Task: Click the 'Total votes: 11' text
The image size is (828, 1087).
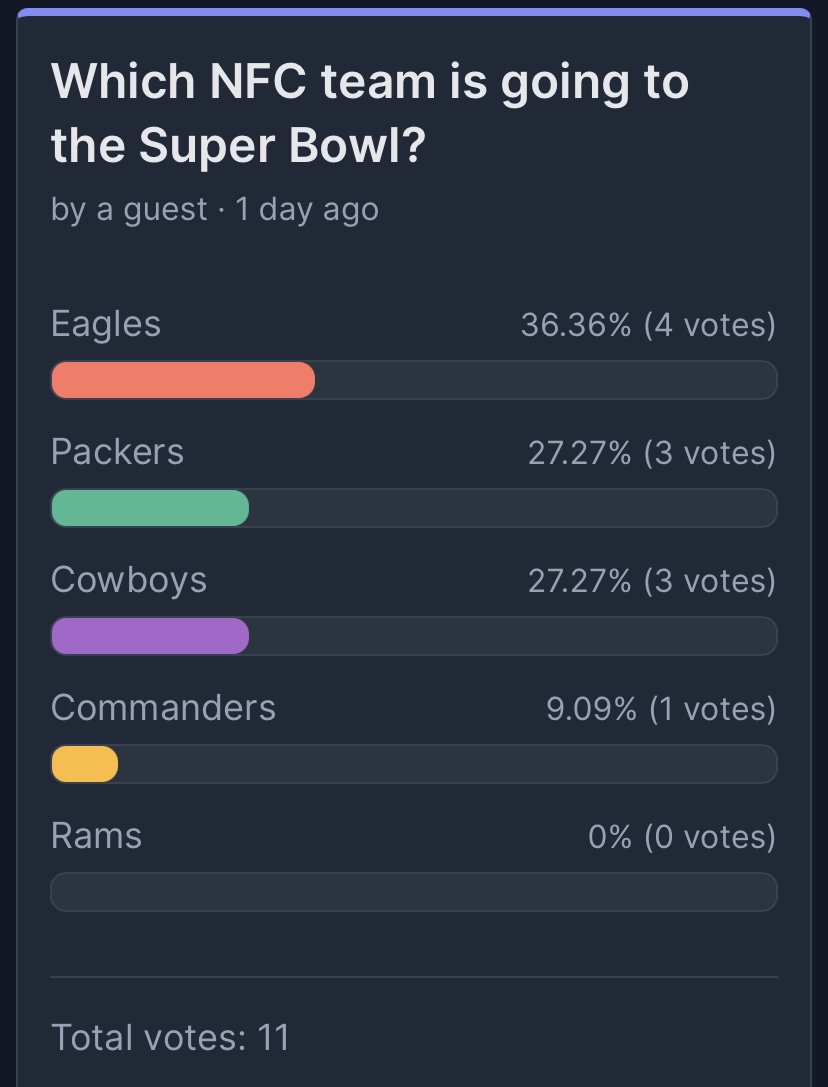Action: (x=171, y=1037)
